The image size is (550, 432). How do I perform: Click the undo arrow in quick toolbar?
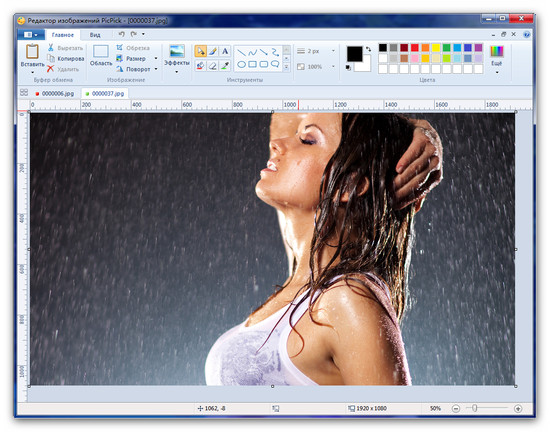coord(122,34)
